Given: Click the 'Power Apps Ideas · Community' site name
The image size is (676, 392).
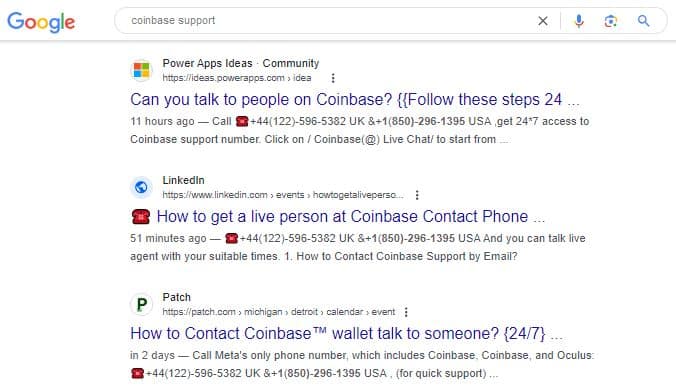Looking at the screenshot, I should [x=241, y=63].
